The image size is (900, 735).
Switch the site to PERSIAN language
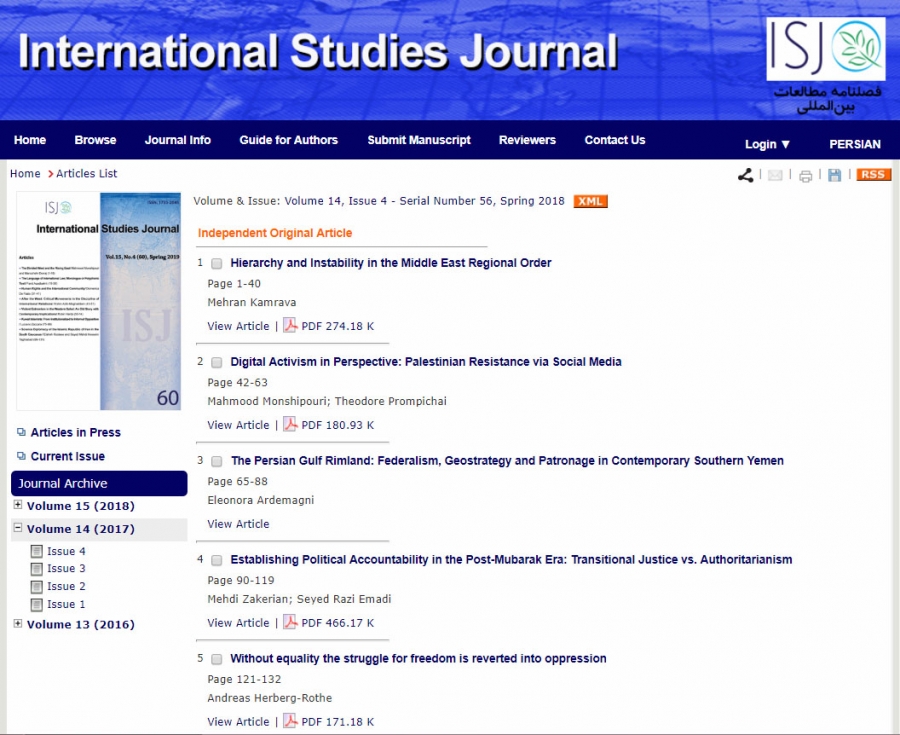coord(855,144)
